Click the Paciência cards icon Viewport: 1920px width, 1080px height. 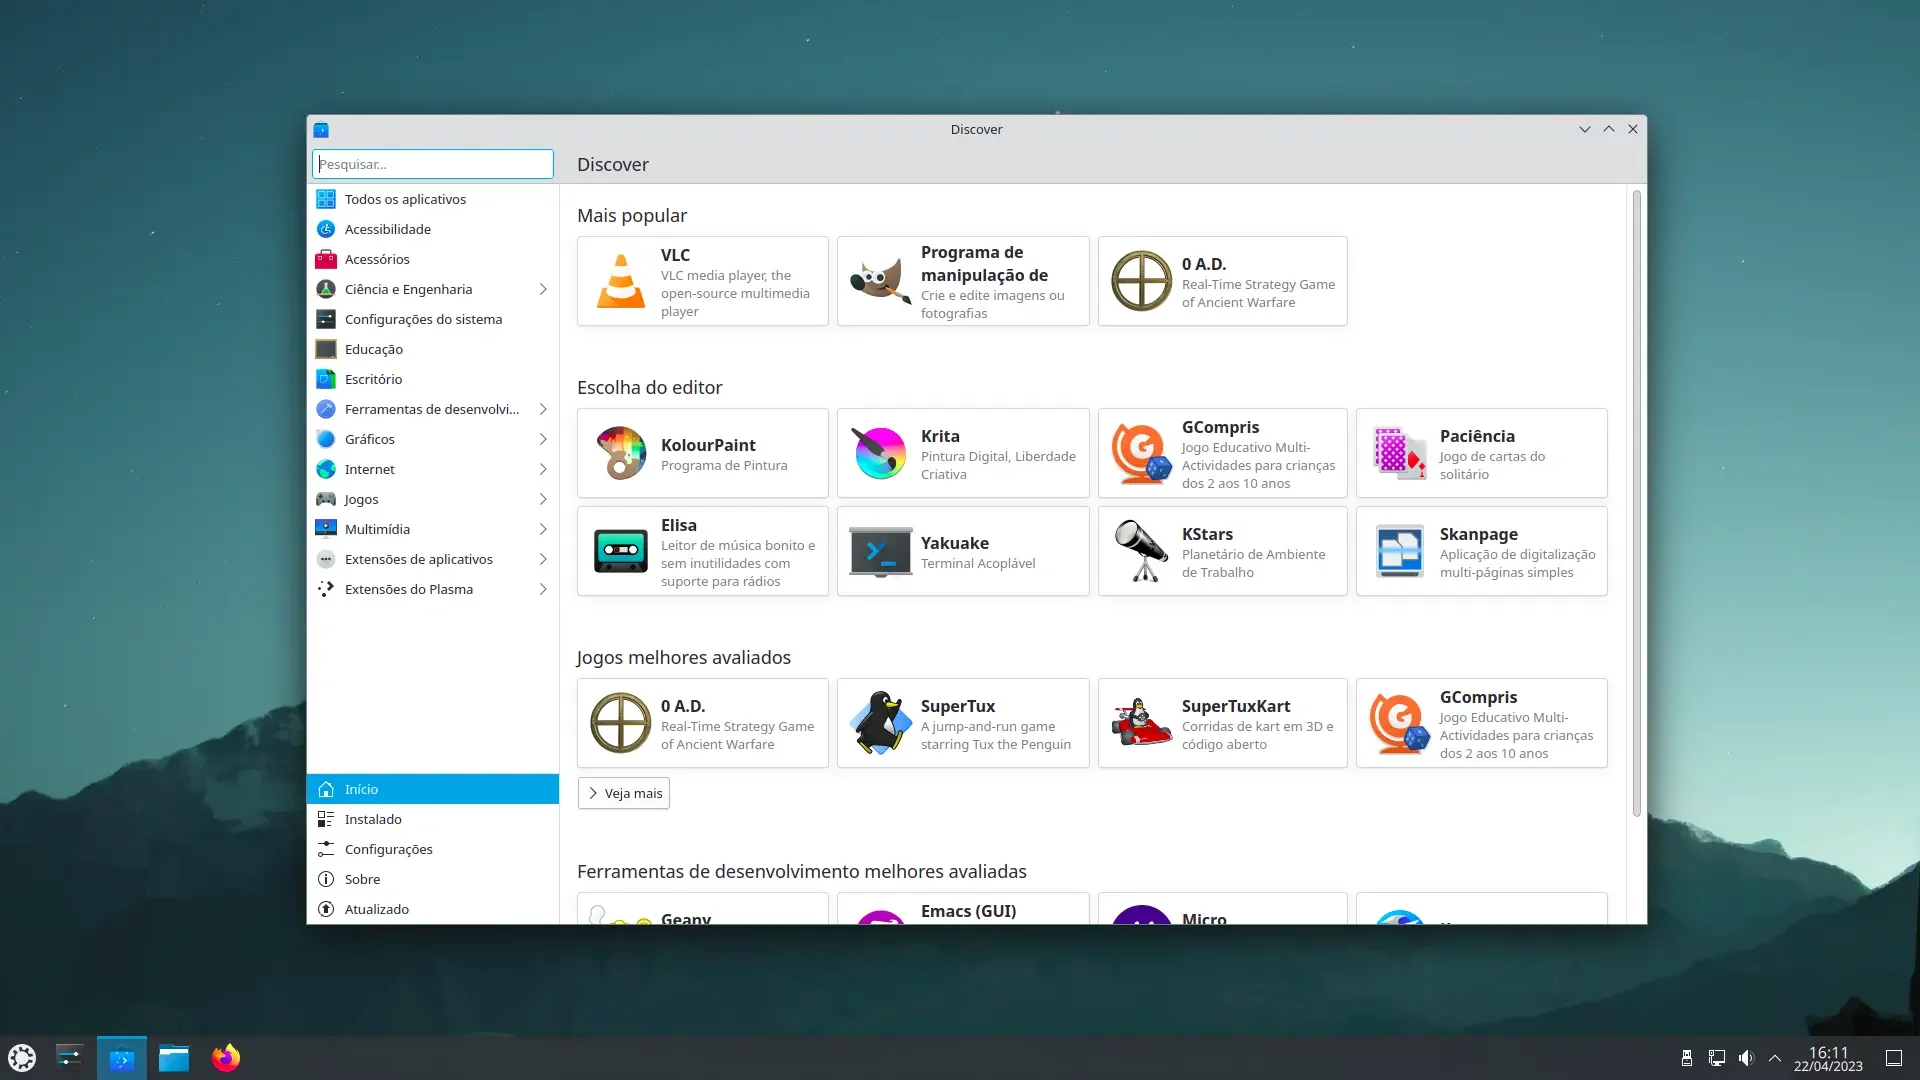tap(1399, 453)
